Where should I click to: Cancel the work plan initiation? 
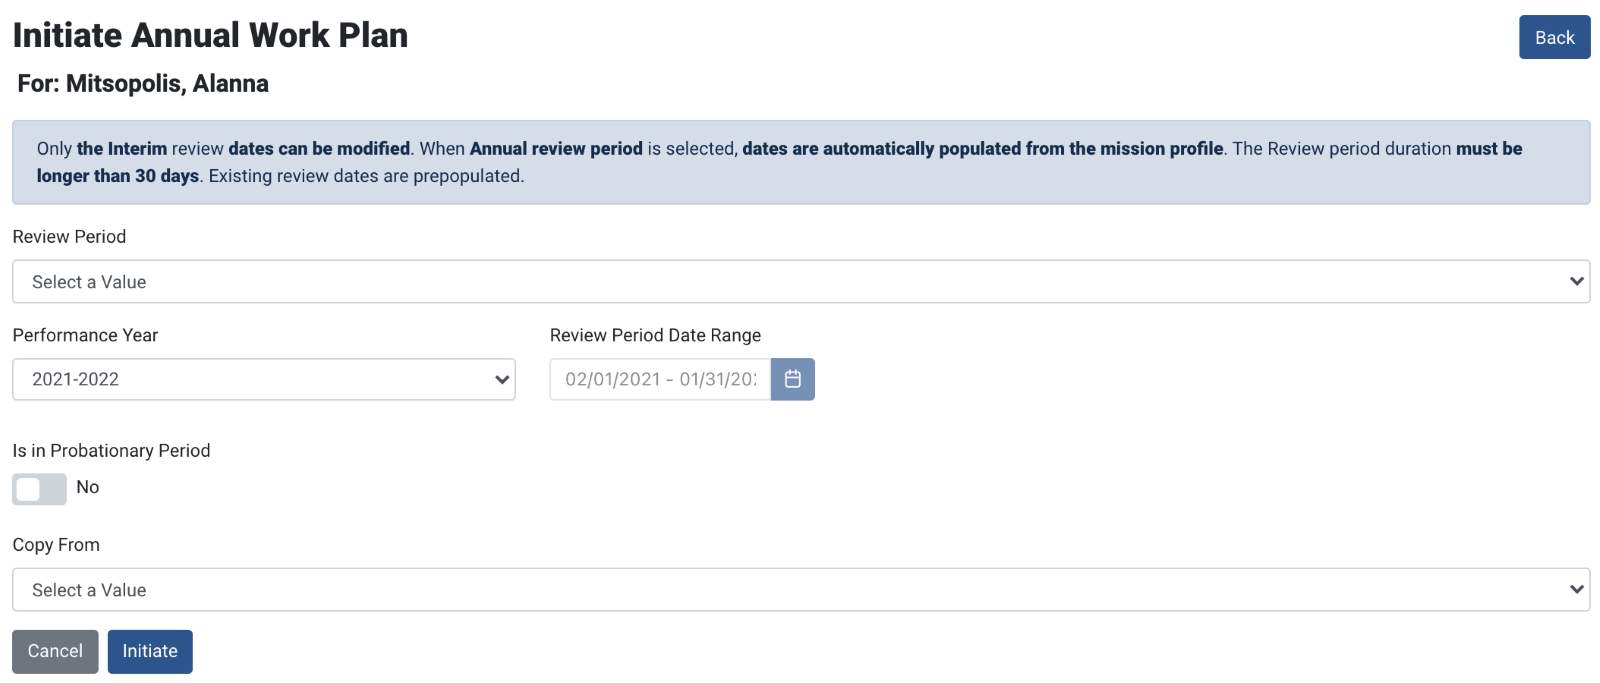[x=55, y=651]
